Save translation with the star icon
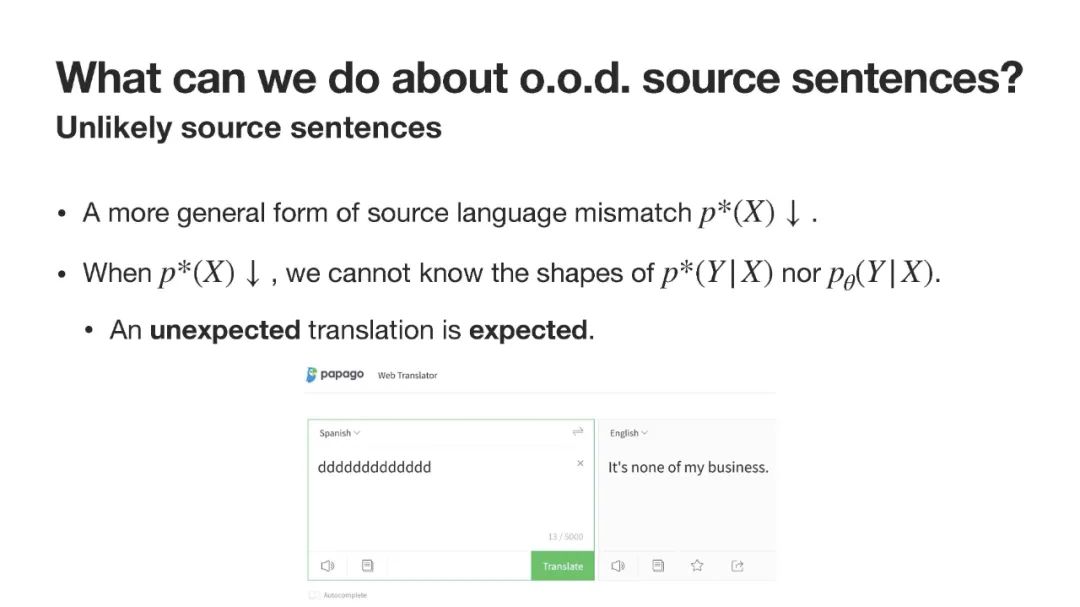 pyautogui.click(x=697, y=566)
